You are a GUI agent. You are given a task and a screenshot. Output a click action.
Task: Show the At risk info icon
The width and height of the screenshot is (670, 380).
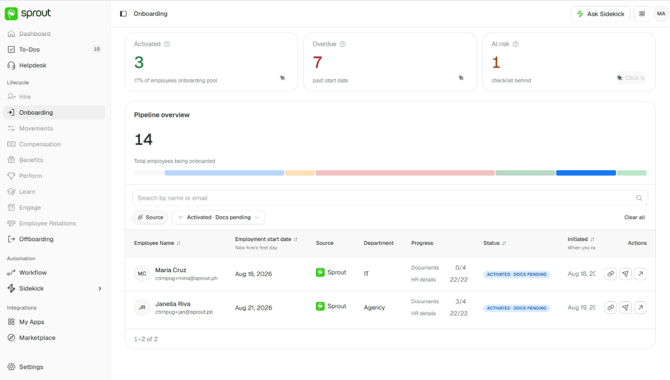pyautogui.click(x=516, y=44)
